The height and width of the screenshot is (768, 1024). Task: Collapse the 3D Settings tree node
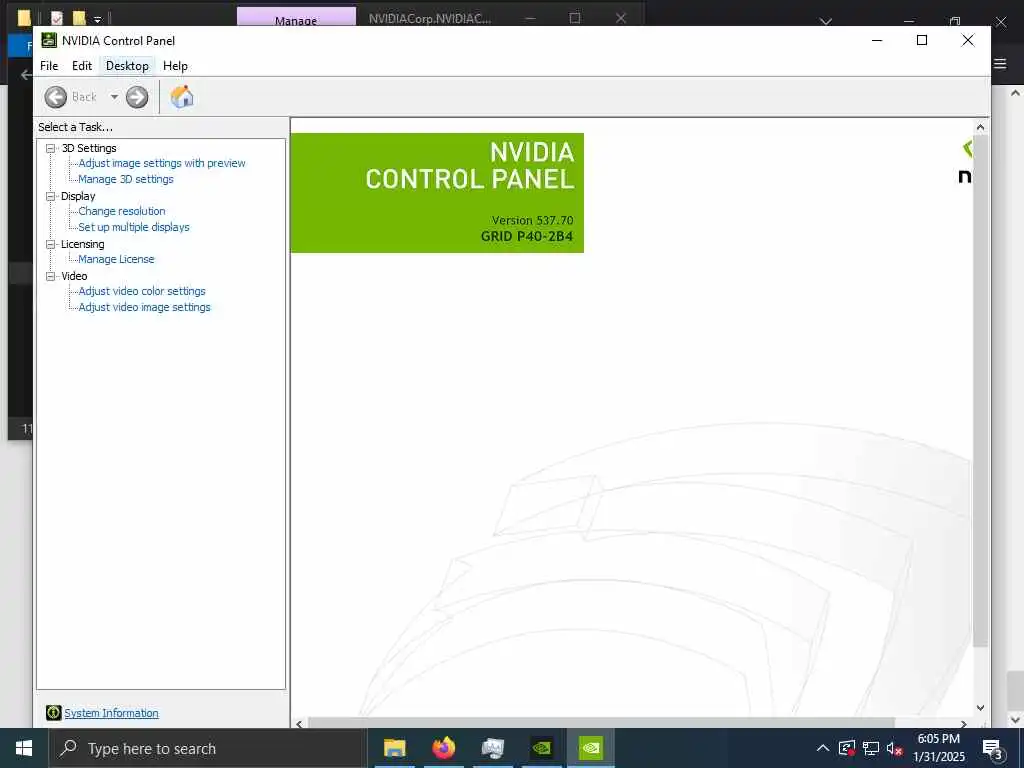click(x=50, y=148)
